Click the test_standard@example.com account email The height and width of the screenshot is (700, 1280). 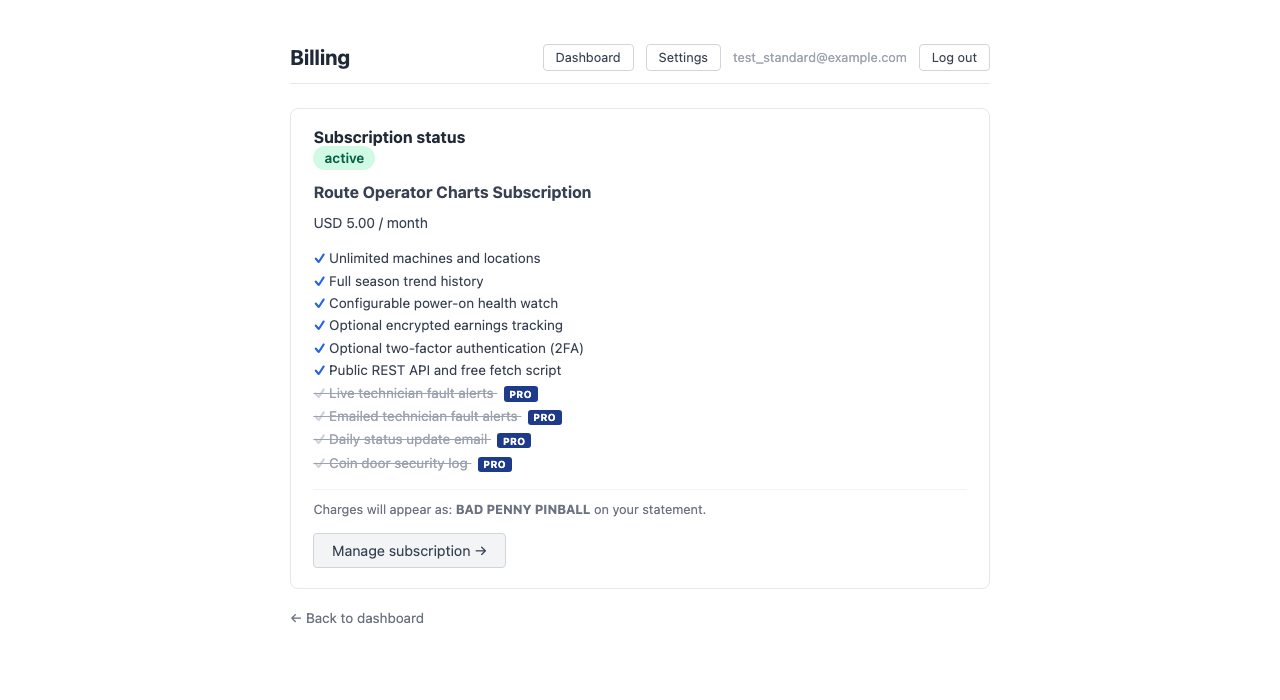pyautogui.click(x=820, y=58)
